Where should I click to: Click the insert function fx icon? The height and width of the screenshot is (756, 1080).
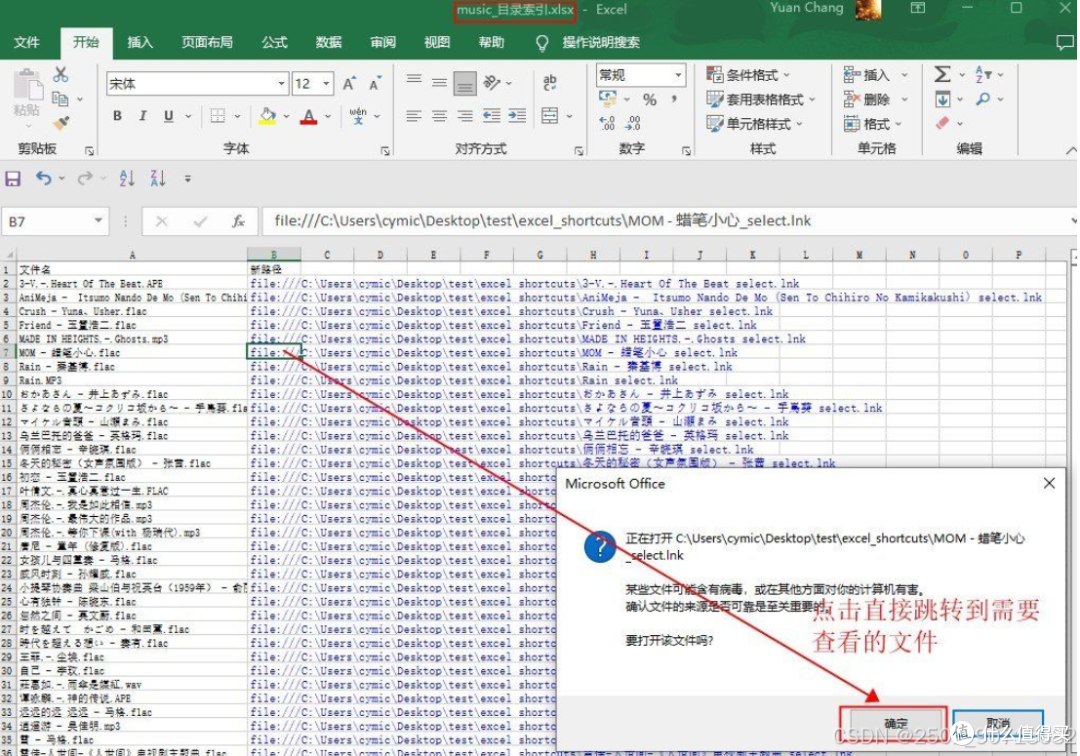point(238,221)
